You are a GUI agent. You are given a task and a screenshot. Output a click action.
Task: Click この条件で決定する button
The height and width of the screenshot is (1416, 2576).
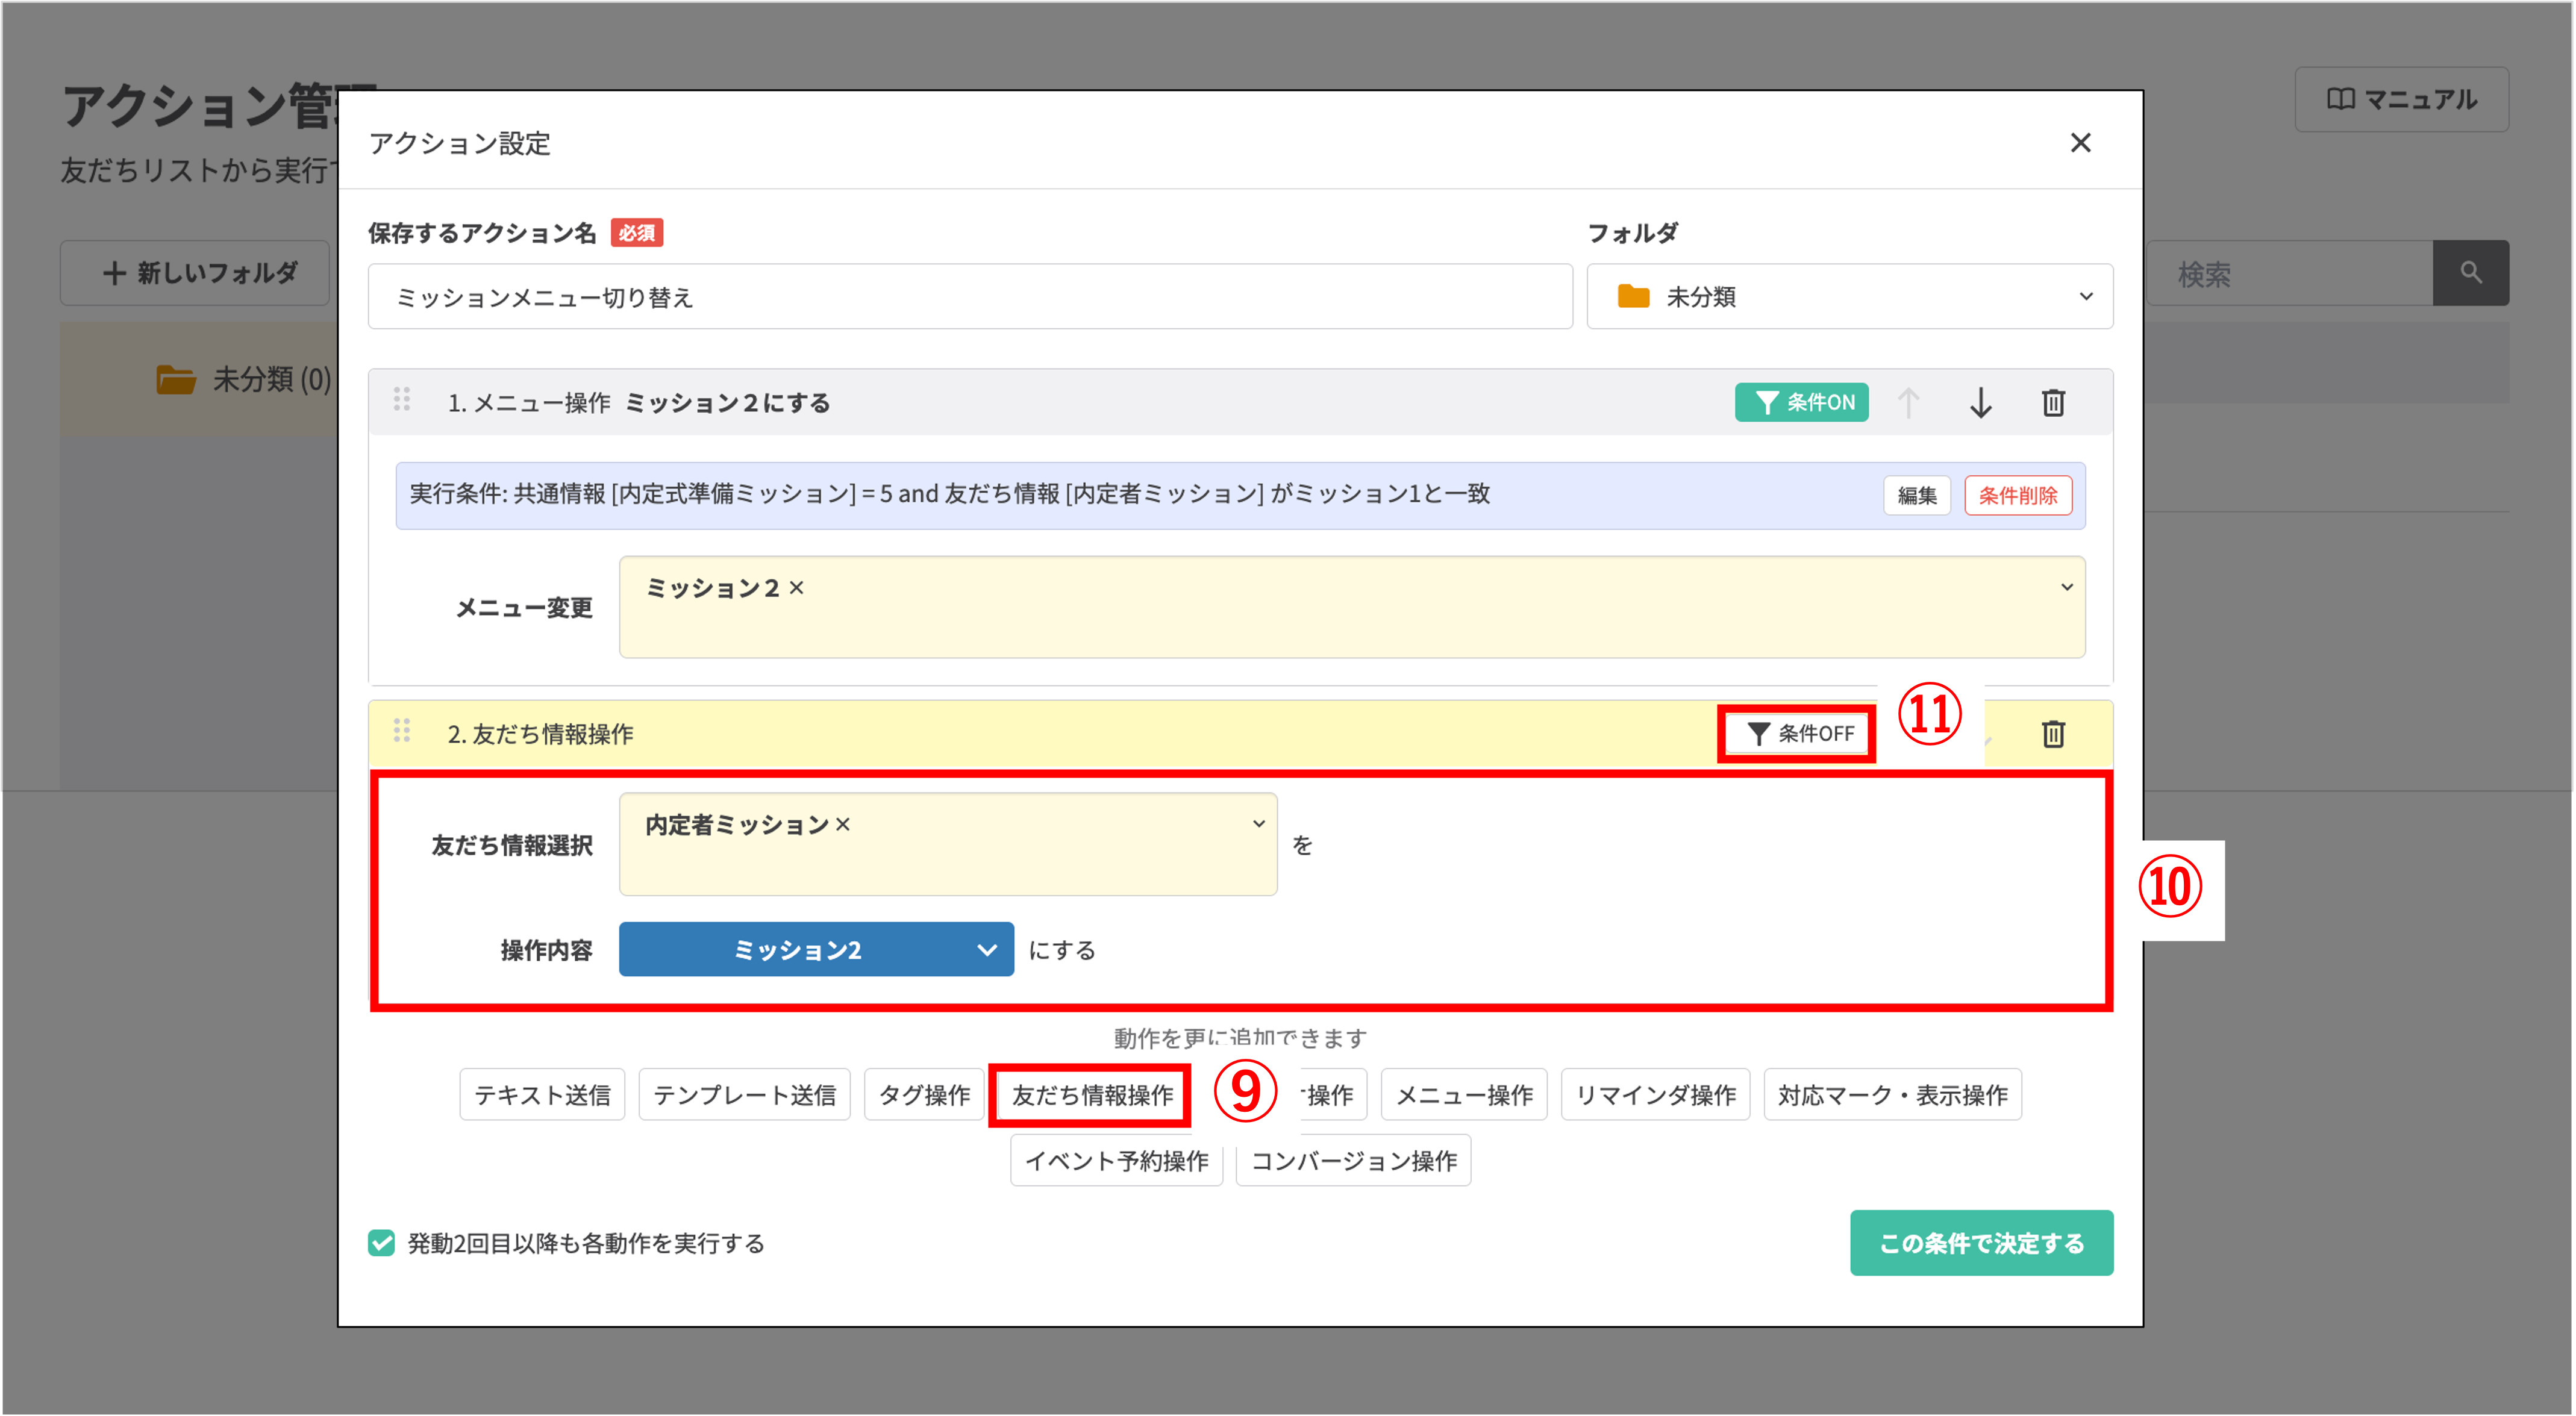pos(1980,1243)
